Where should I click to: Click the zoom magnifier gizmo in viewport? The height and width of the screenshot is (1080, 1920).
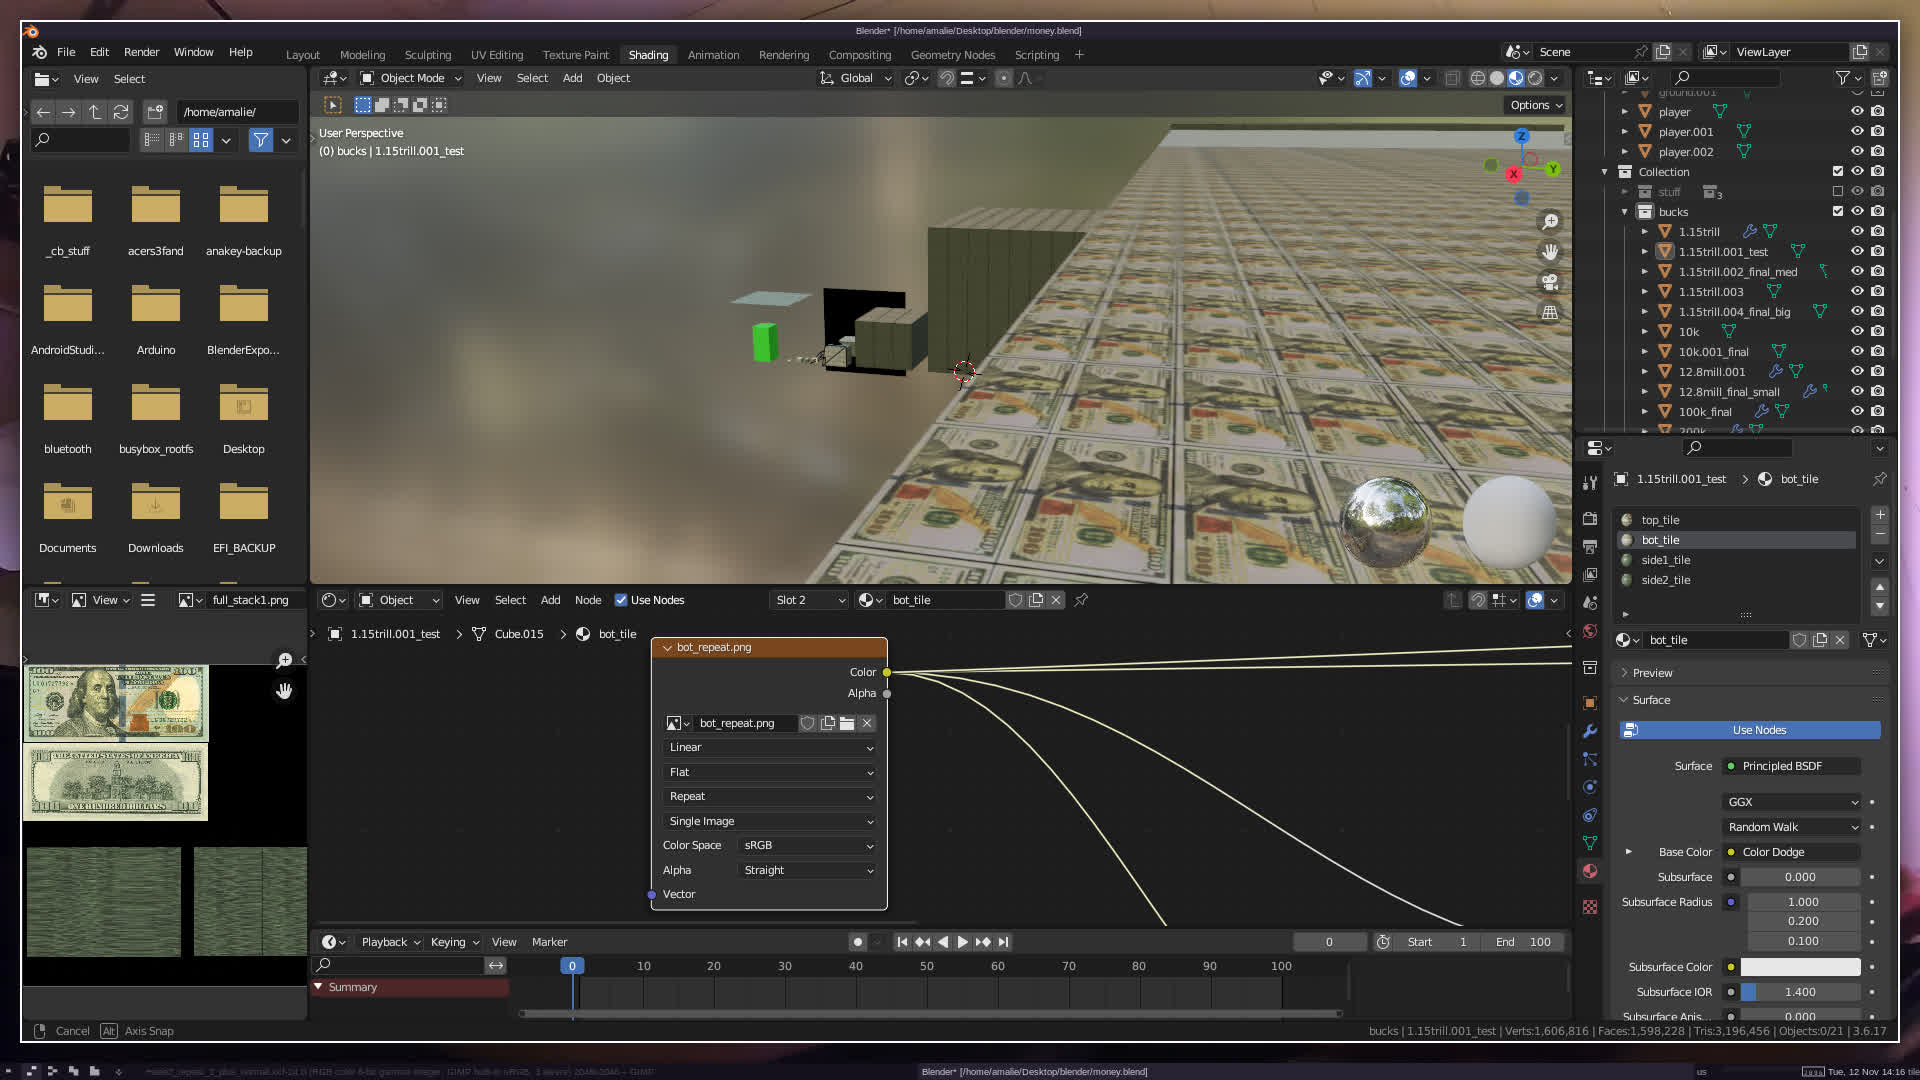(1550, 222)
